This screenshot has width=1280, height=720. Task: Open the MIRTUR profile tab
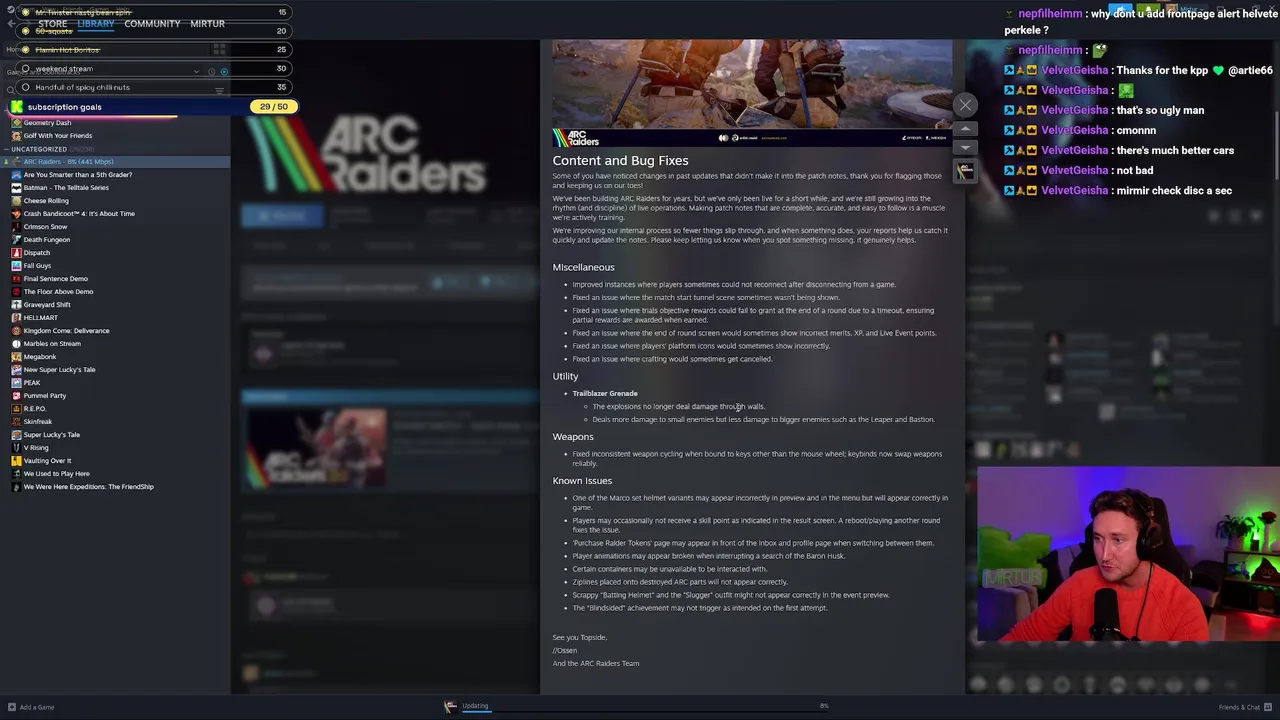[207, 23]
